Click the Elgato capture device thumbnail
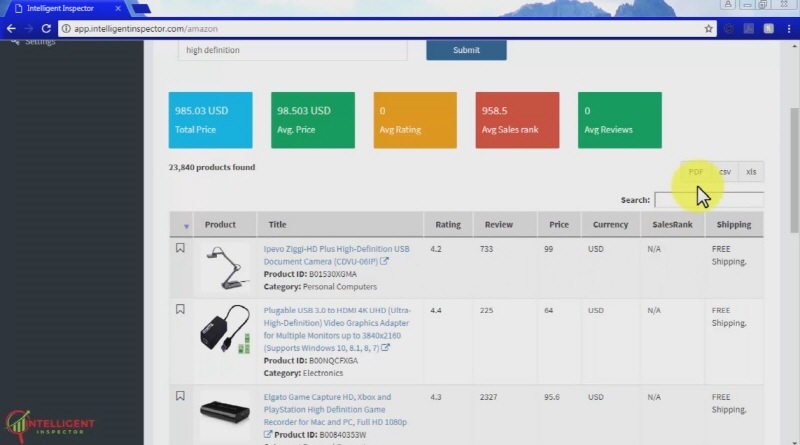 (225, 412)
